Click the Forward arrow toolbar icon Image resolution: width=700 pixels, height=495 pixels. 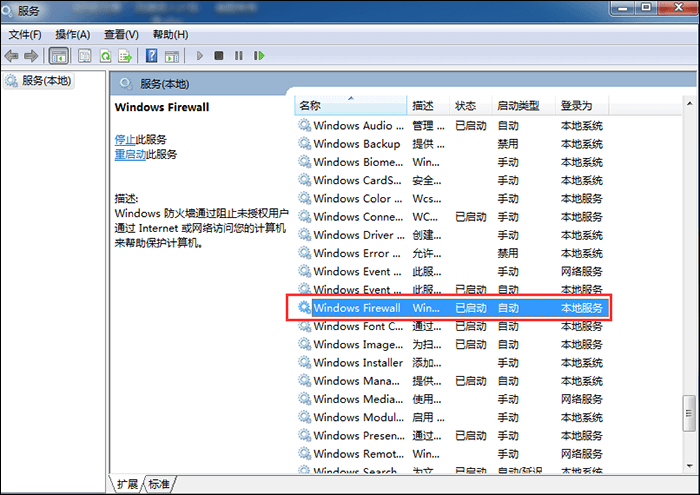click(31, 56)
